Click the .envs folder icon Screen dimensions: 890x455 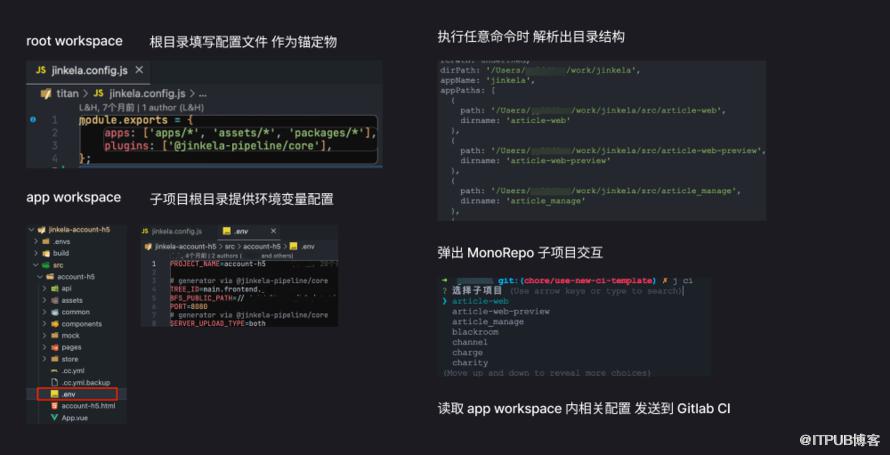pos(46,242)
